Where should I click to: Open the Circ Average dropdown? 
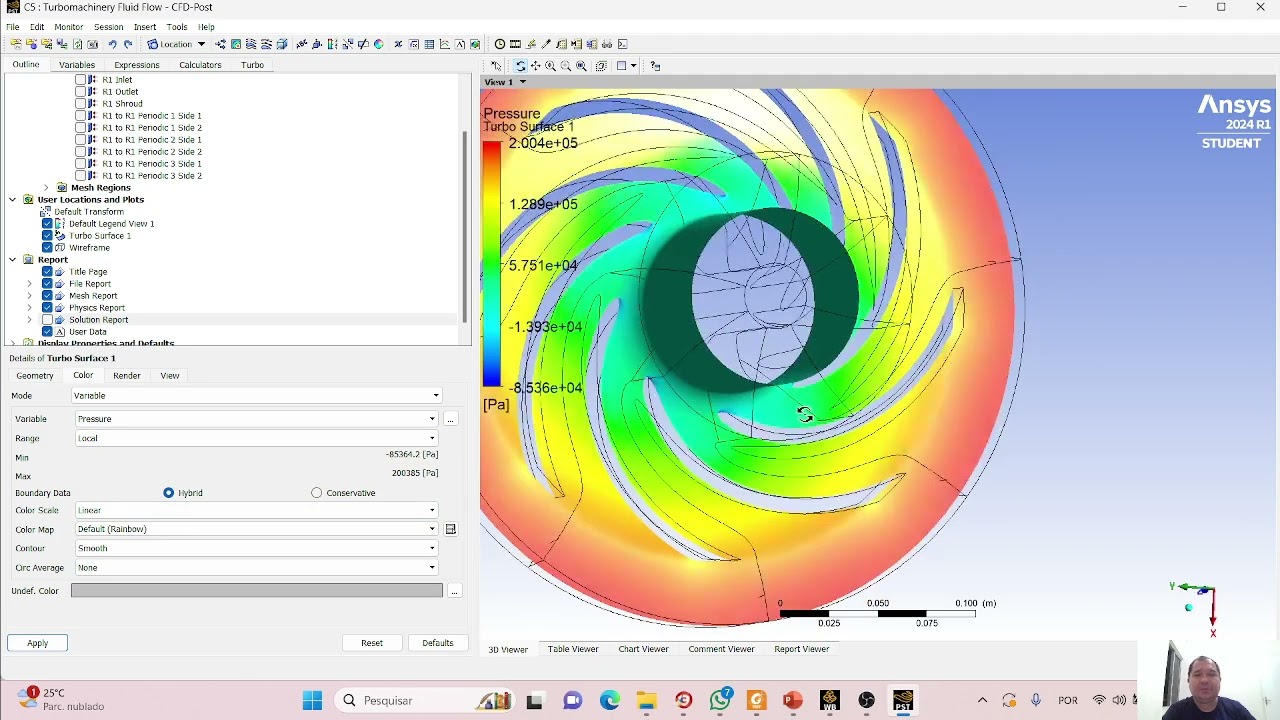point(256,568)
